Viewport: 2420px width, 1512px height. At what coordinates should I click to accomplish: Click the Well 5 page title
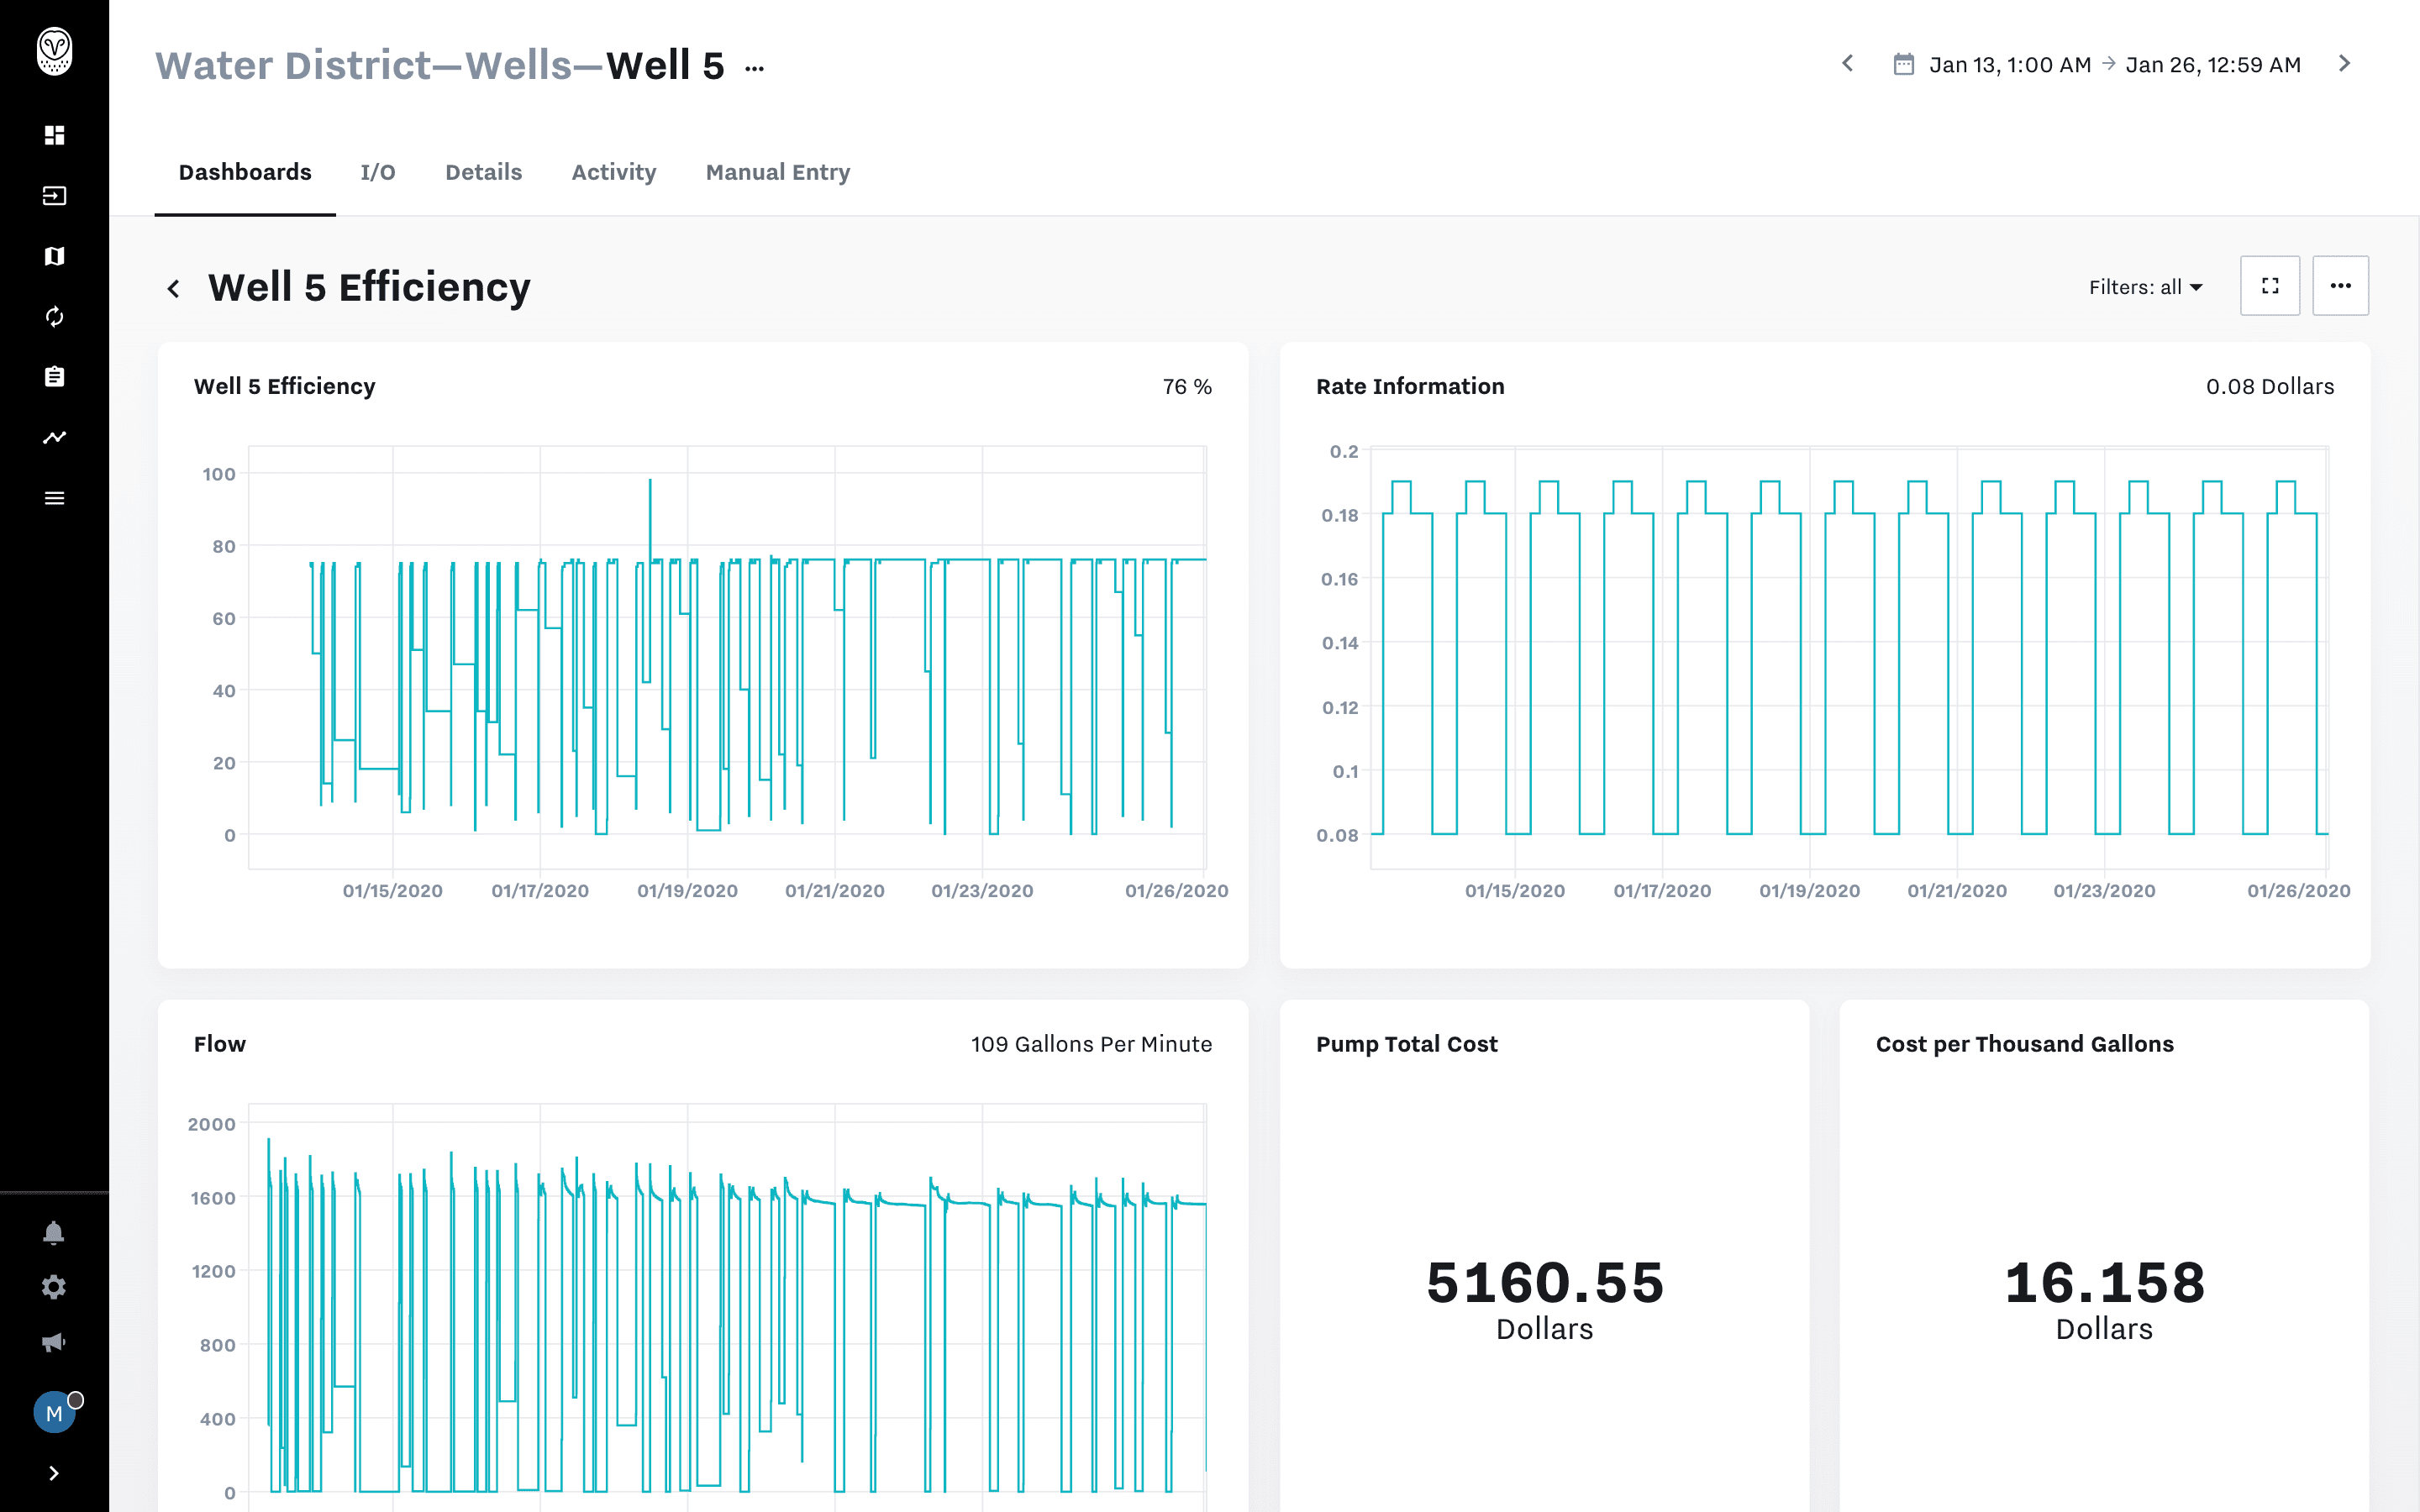coord(665,66)
